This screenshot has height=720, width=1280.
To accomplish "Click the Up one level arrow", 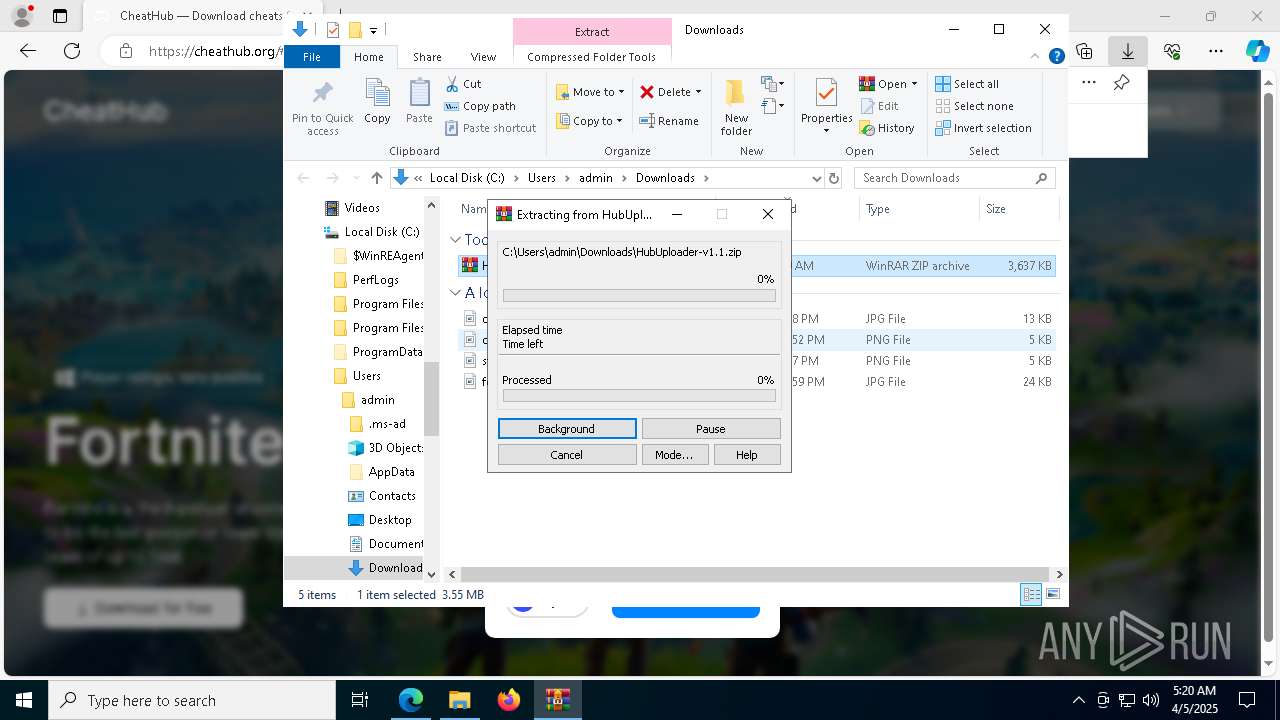I will pyautogui.click(x=376, y=178).
